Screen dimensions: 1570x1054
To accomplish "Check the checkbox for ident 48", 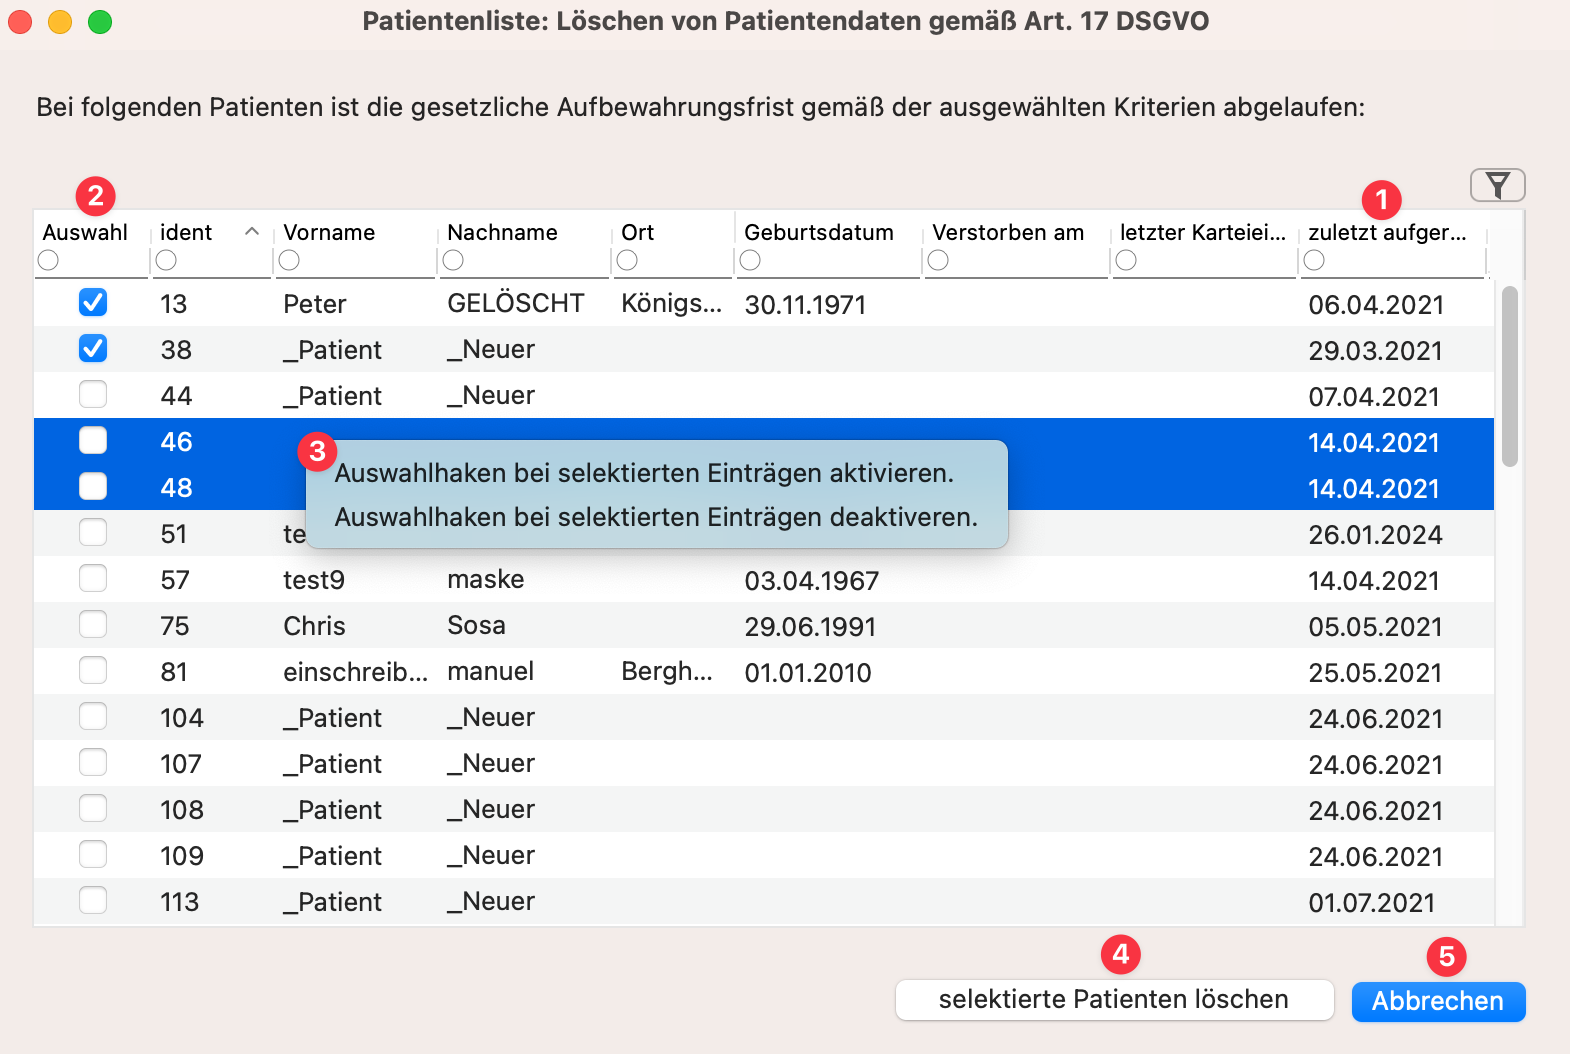I will 93,486.
